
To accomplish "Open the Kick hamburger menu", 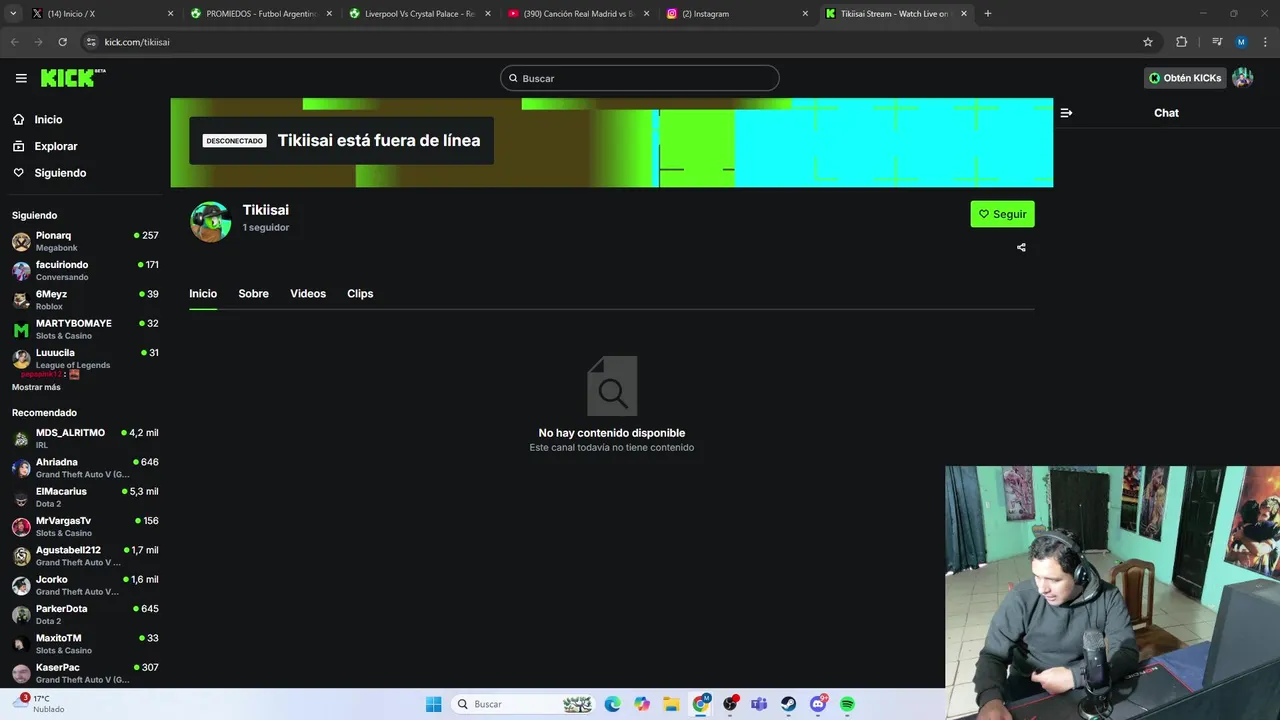I will click(x=21, y=78).
